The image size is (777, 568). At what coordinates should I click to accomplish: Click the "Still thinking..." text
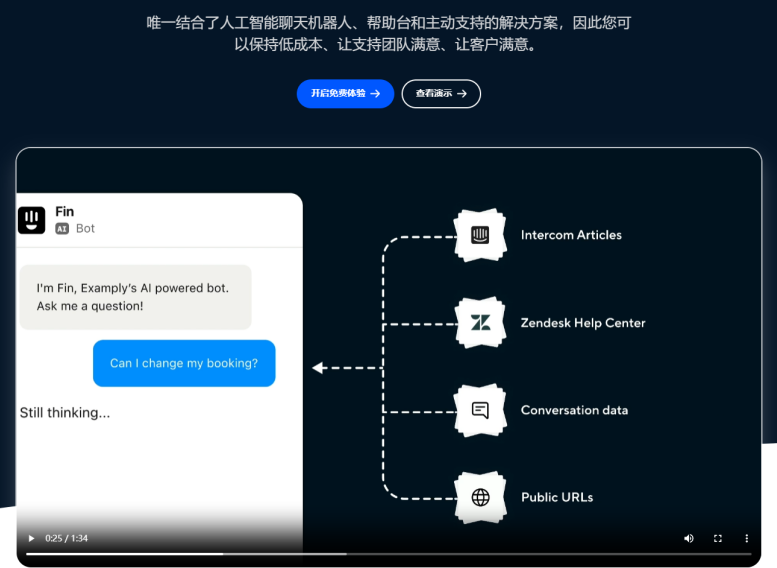coord(65,412)
